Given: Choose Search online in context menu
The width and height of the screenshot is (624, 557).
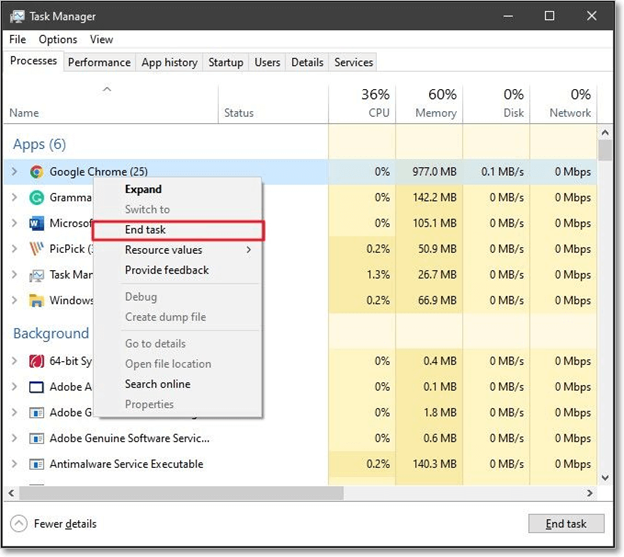Looking at the screenshot, I should 178,384.
